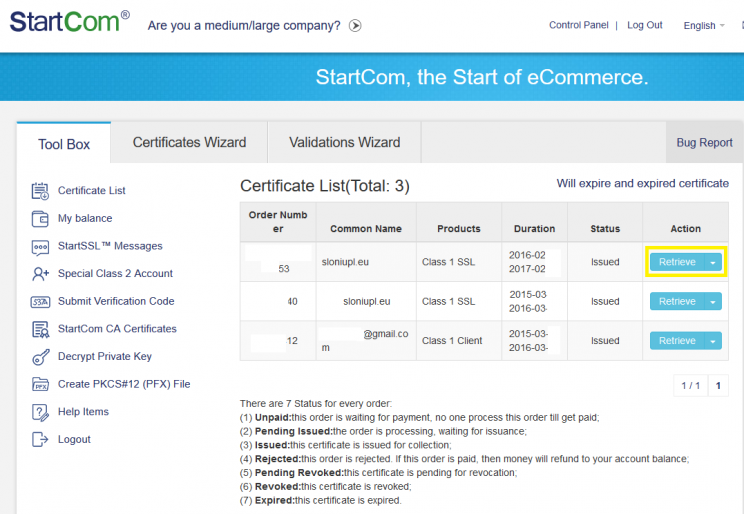
Task: Open StartCom CA Certificates link
Action: click(117, 328)
